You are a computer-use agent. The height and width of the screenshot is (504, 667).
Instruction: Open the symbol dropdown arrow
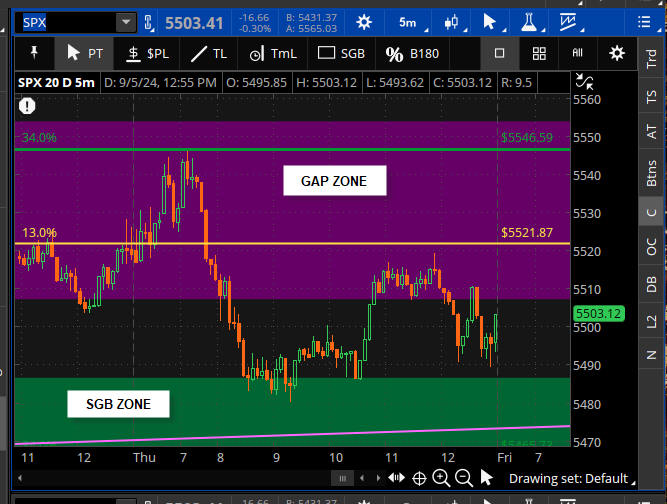(x=126, y=22)
